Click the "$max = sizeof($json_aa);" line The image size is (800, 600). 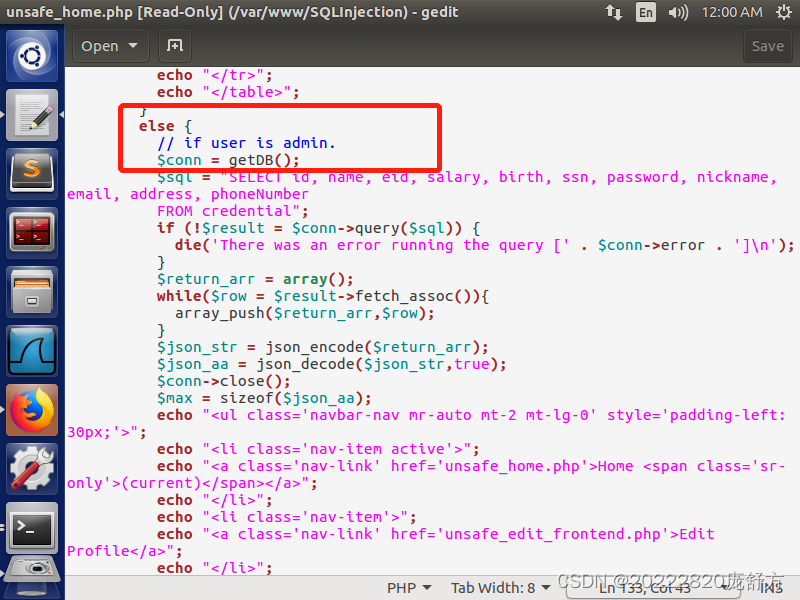pyautogui.click(x=264, y=398)
